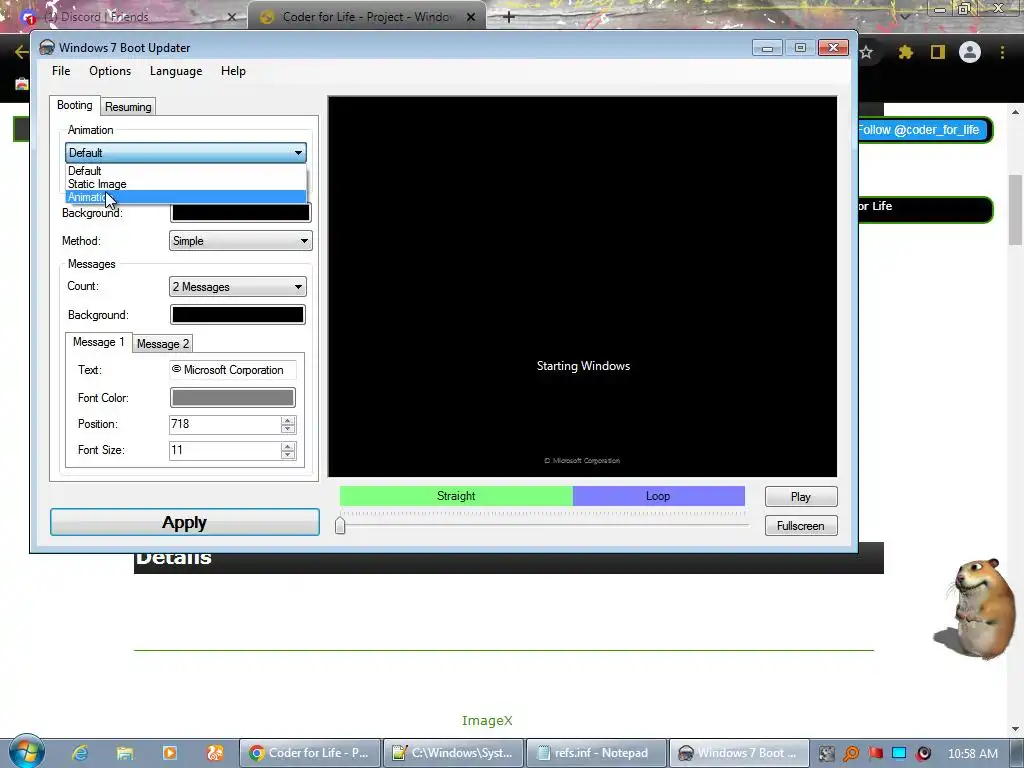Viewport: 1024px width, 768px height.
Task: Click the bookmark icon under Chrome's back arrow
Action: click(22, 84)
